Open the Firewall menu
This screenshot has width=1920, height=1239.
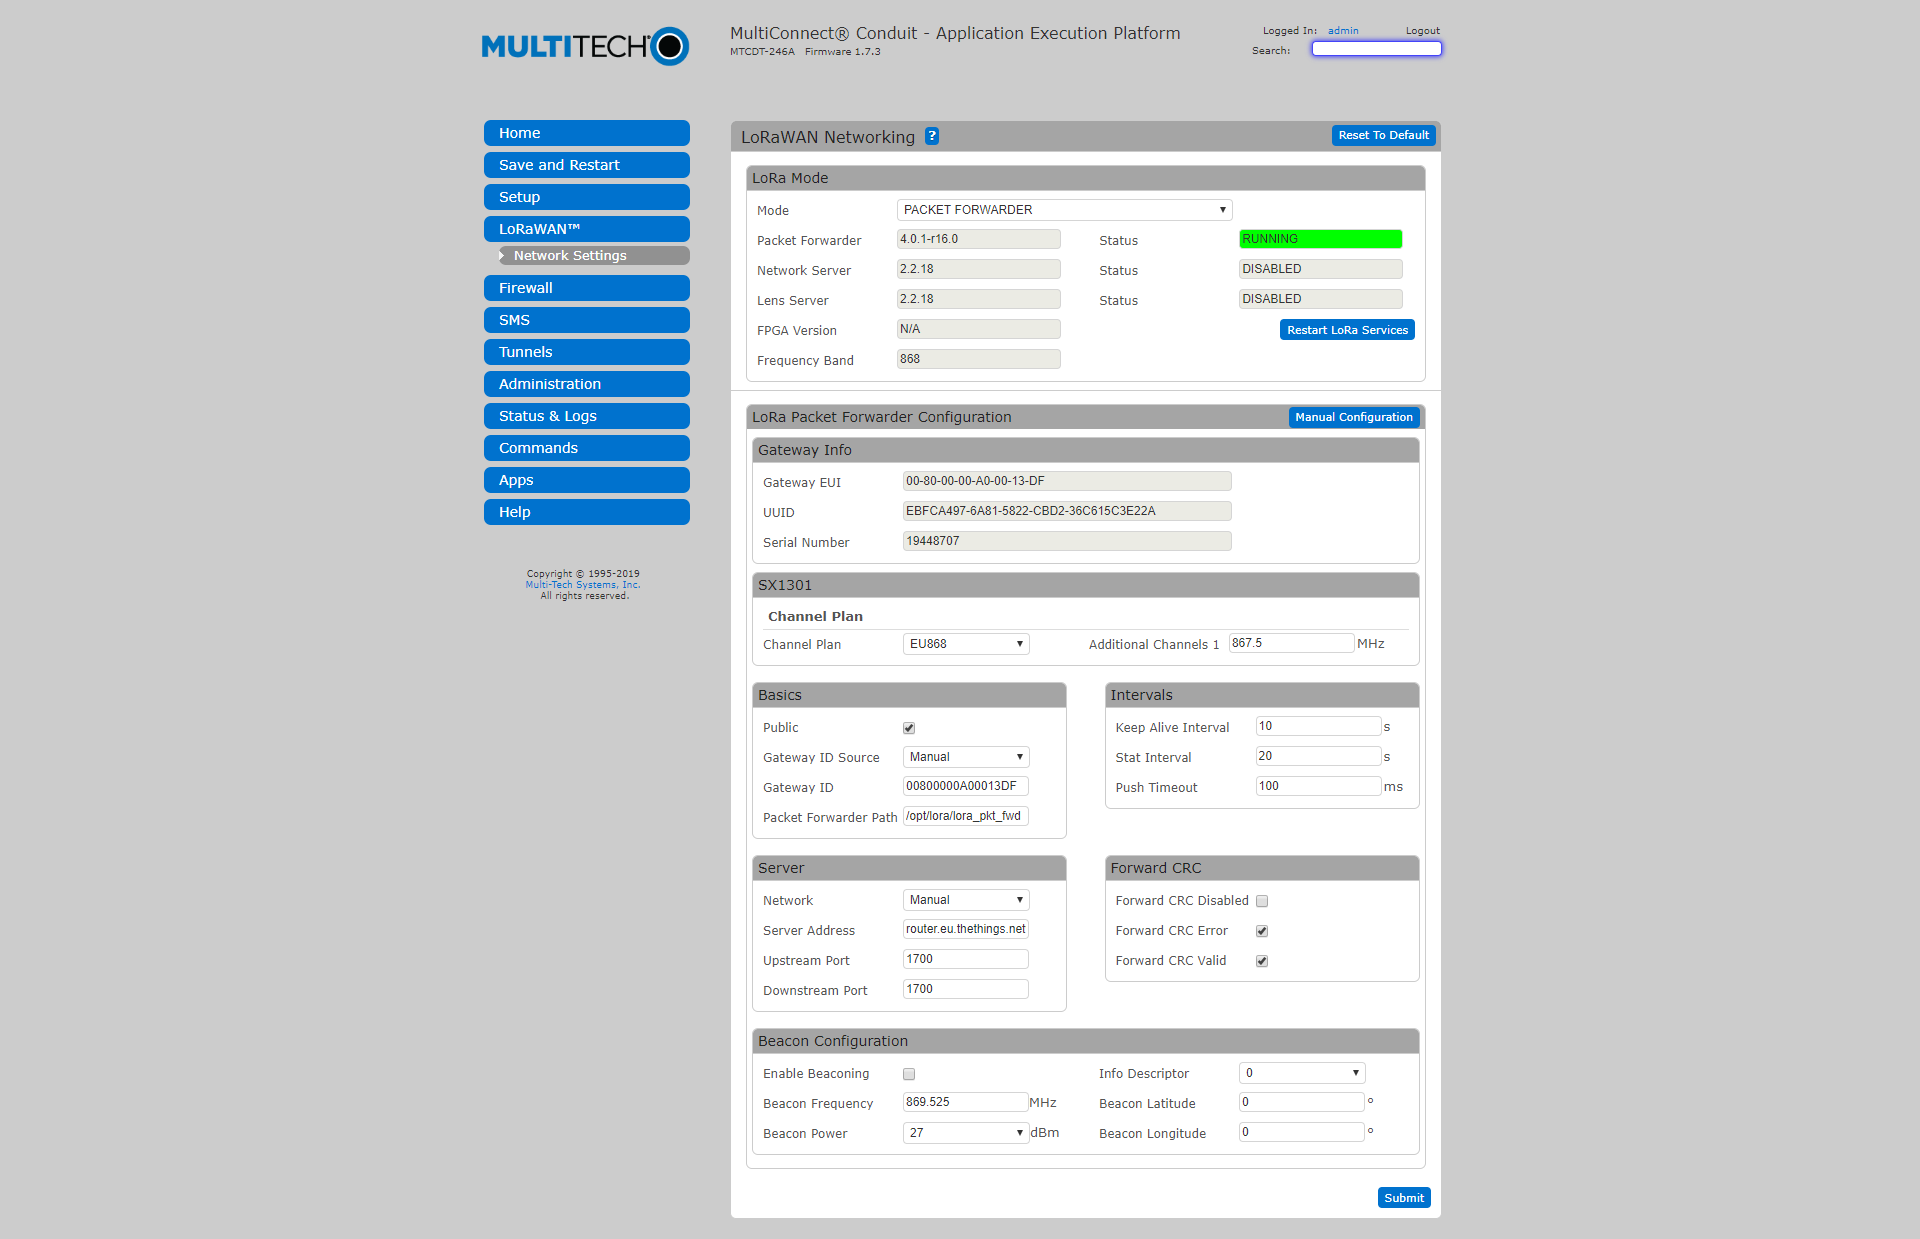(587, 288)
